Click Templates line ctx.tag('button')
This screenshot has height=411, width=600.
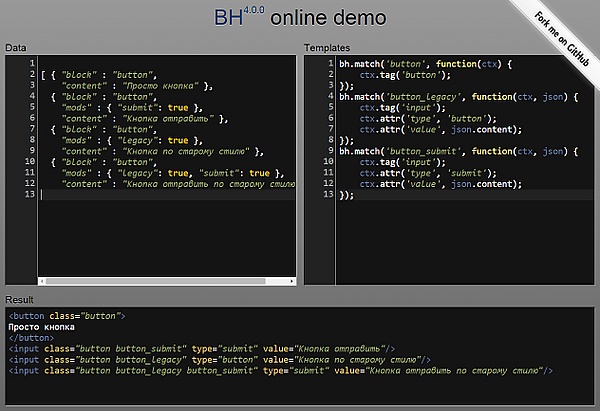(405, 75)
